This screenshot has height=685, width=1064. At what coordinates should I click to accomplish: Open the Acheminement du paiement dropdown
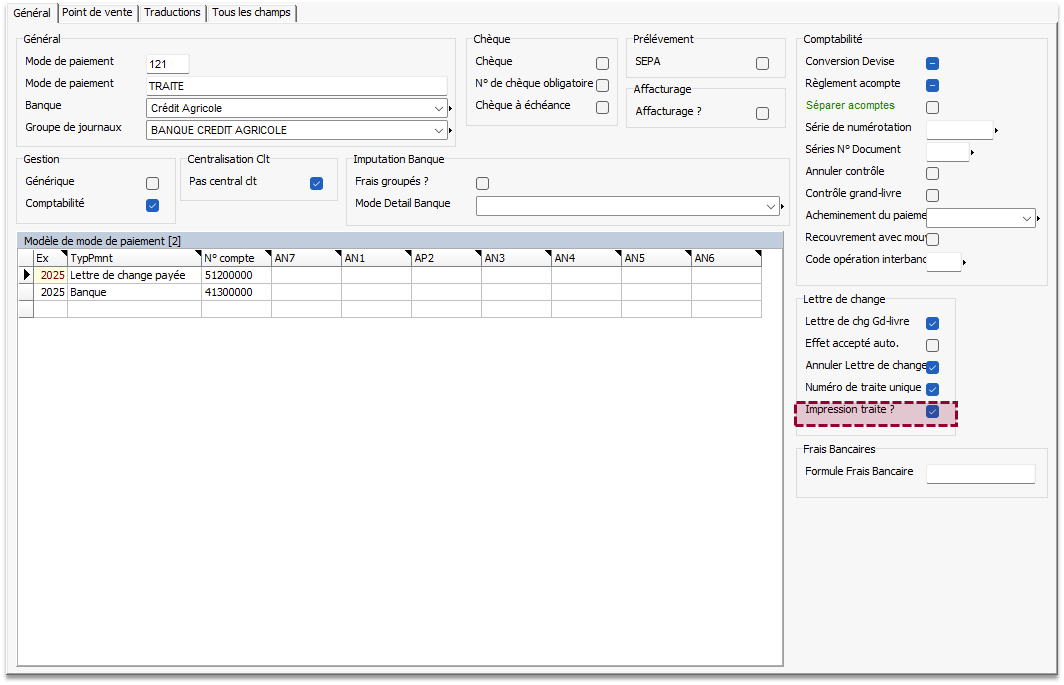(x=1027, y=218)
